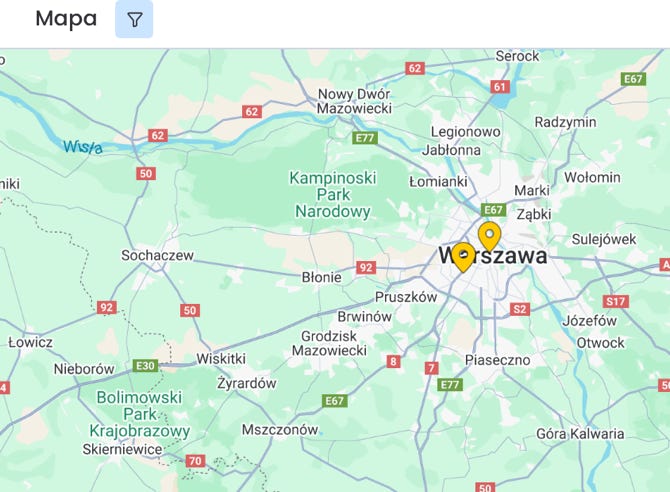
Task: Click the Pruszków town label
Action: (x=406, y=297)
